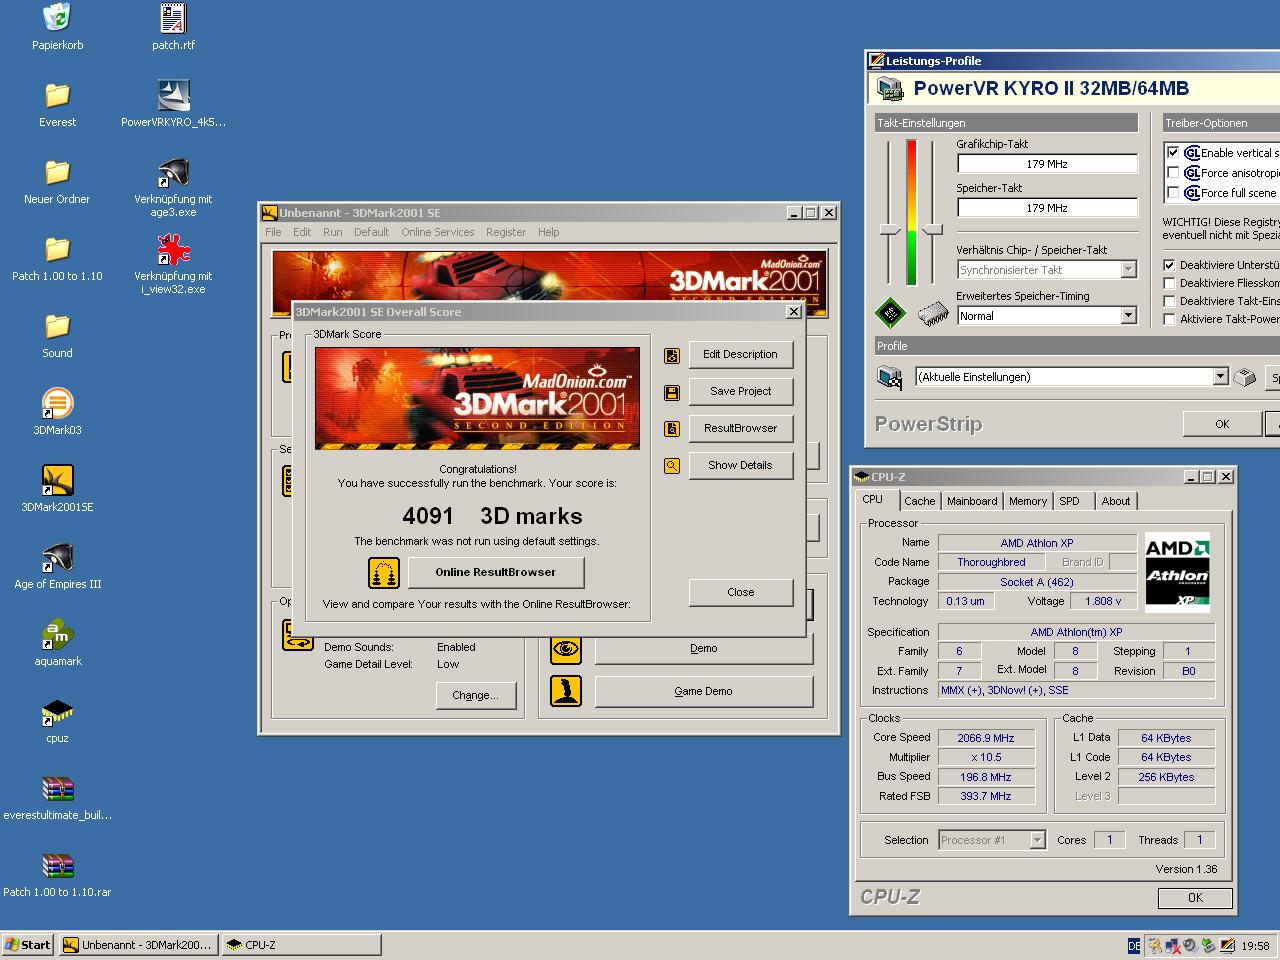Adjust the Grafikchip-Takt left slider

[x=889, y=230]
